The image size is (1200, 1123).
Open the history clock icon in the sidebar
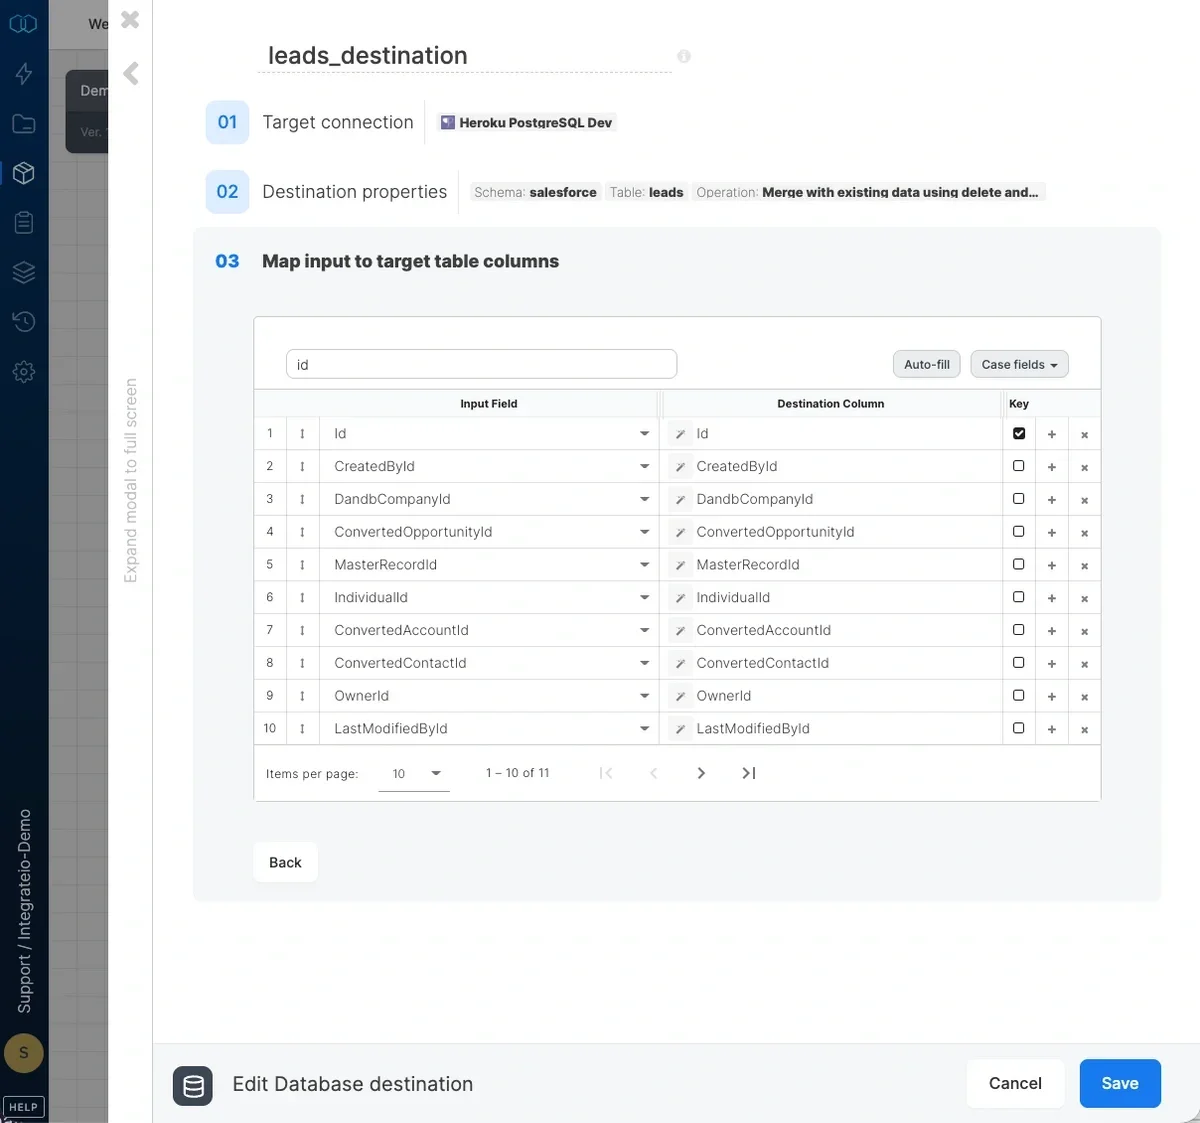(24, 321)
